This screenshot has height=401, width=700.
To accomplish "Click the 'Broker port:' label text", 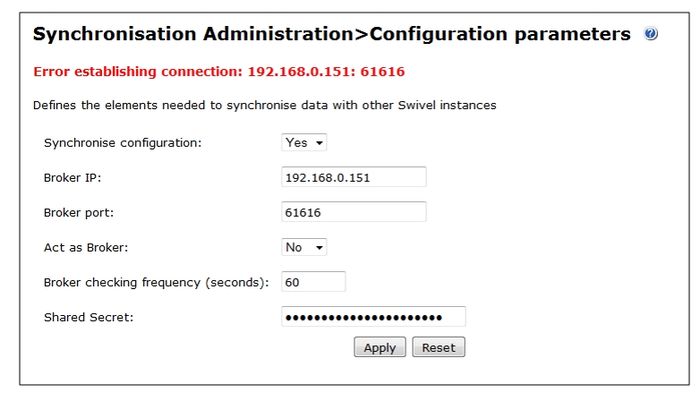I will pyautogui.click(x=78, y=213).
